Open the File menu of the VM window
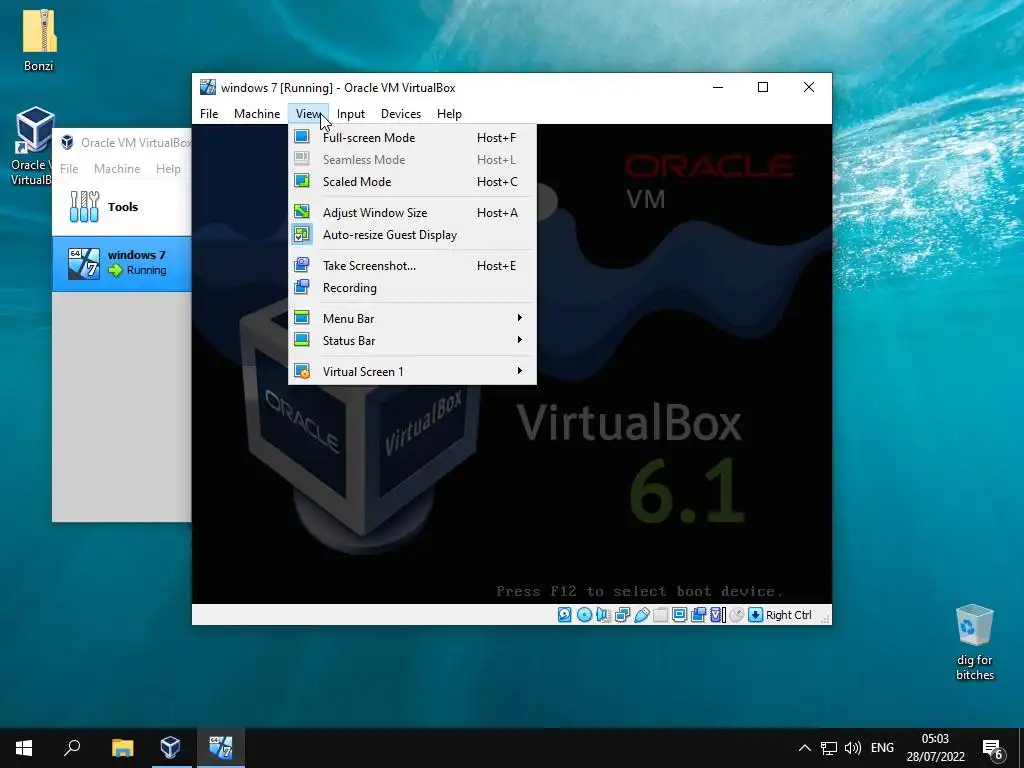The width and height of the screenshot is (1024, 768). tap(209, 114)
